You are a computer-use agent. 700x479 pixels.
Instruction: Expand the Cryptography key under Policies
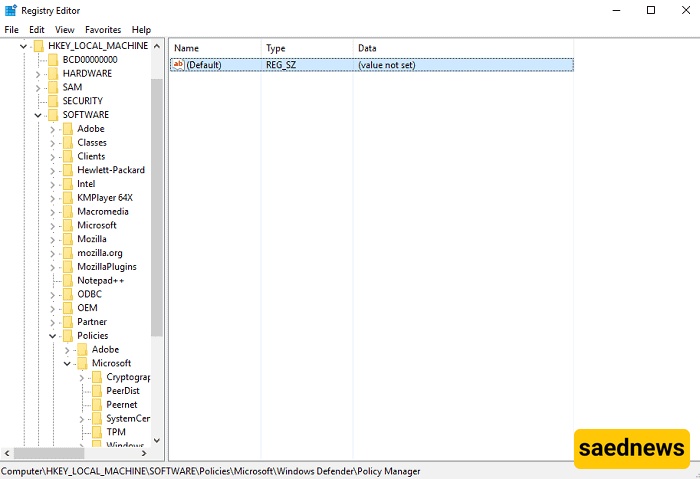tap(82, 378)
